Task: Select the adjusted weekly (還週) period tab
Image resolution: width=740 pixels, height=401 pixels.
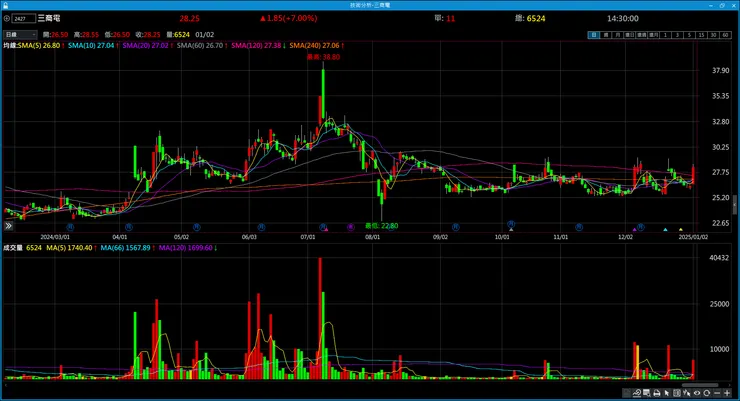Action: click(x=641, y=35)
